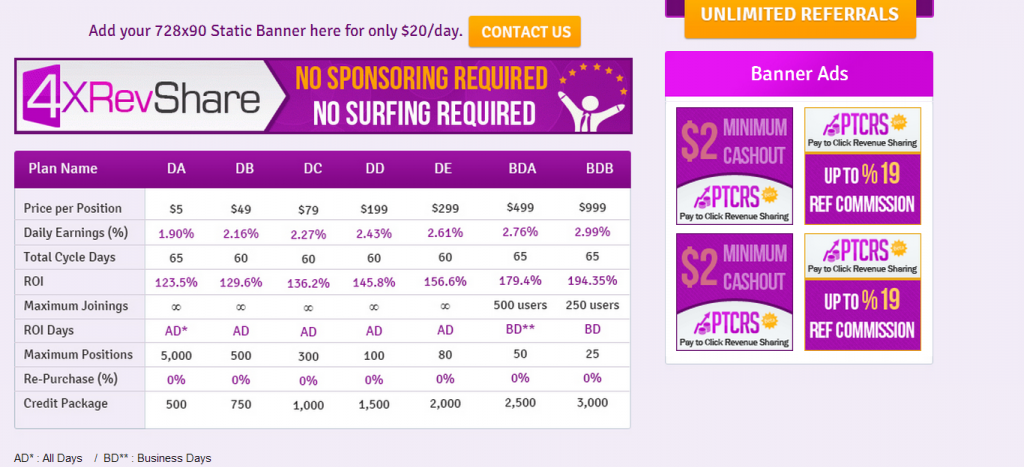Click the 4XRevShare logo icon
The width and height of the screenshot is (1024, 467).
click(x=46, y=96)
